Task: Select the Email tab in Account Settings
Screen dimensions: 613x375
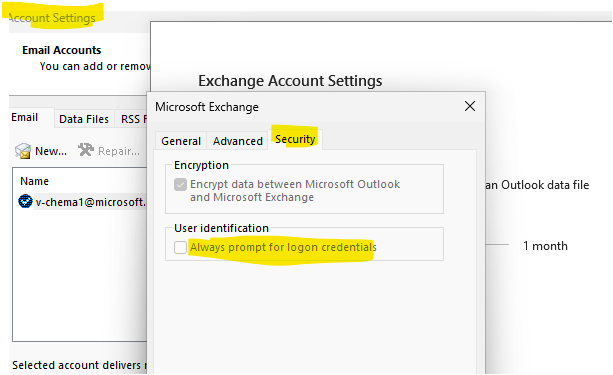Action: click(25, 117)
